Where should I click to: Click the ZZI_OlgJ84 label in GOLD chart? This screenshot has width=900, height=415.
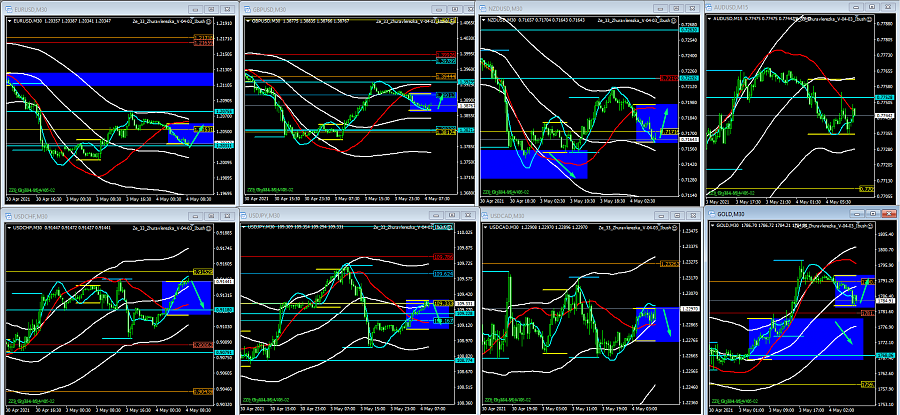point(735,400)
